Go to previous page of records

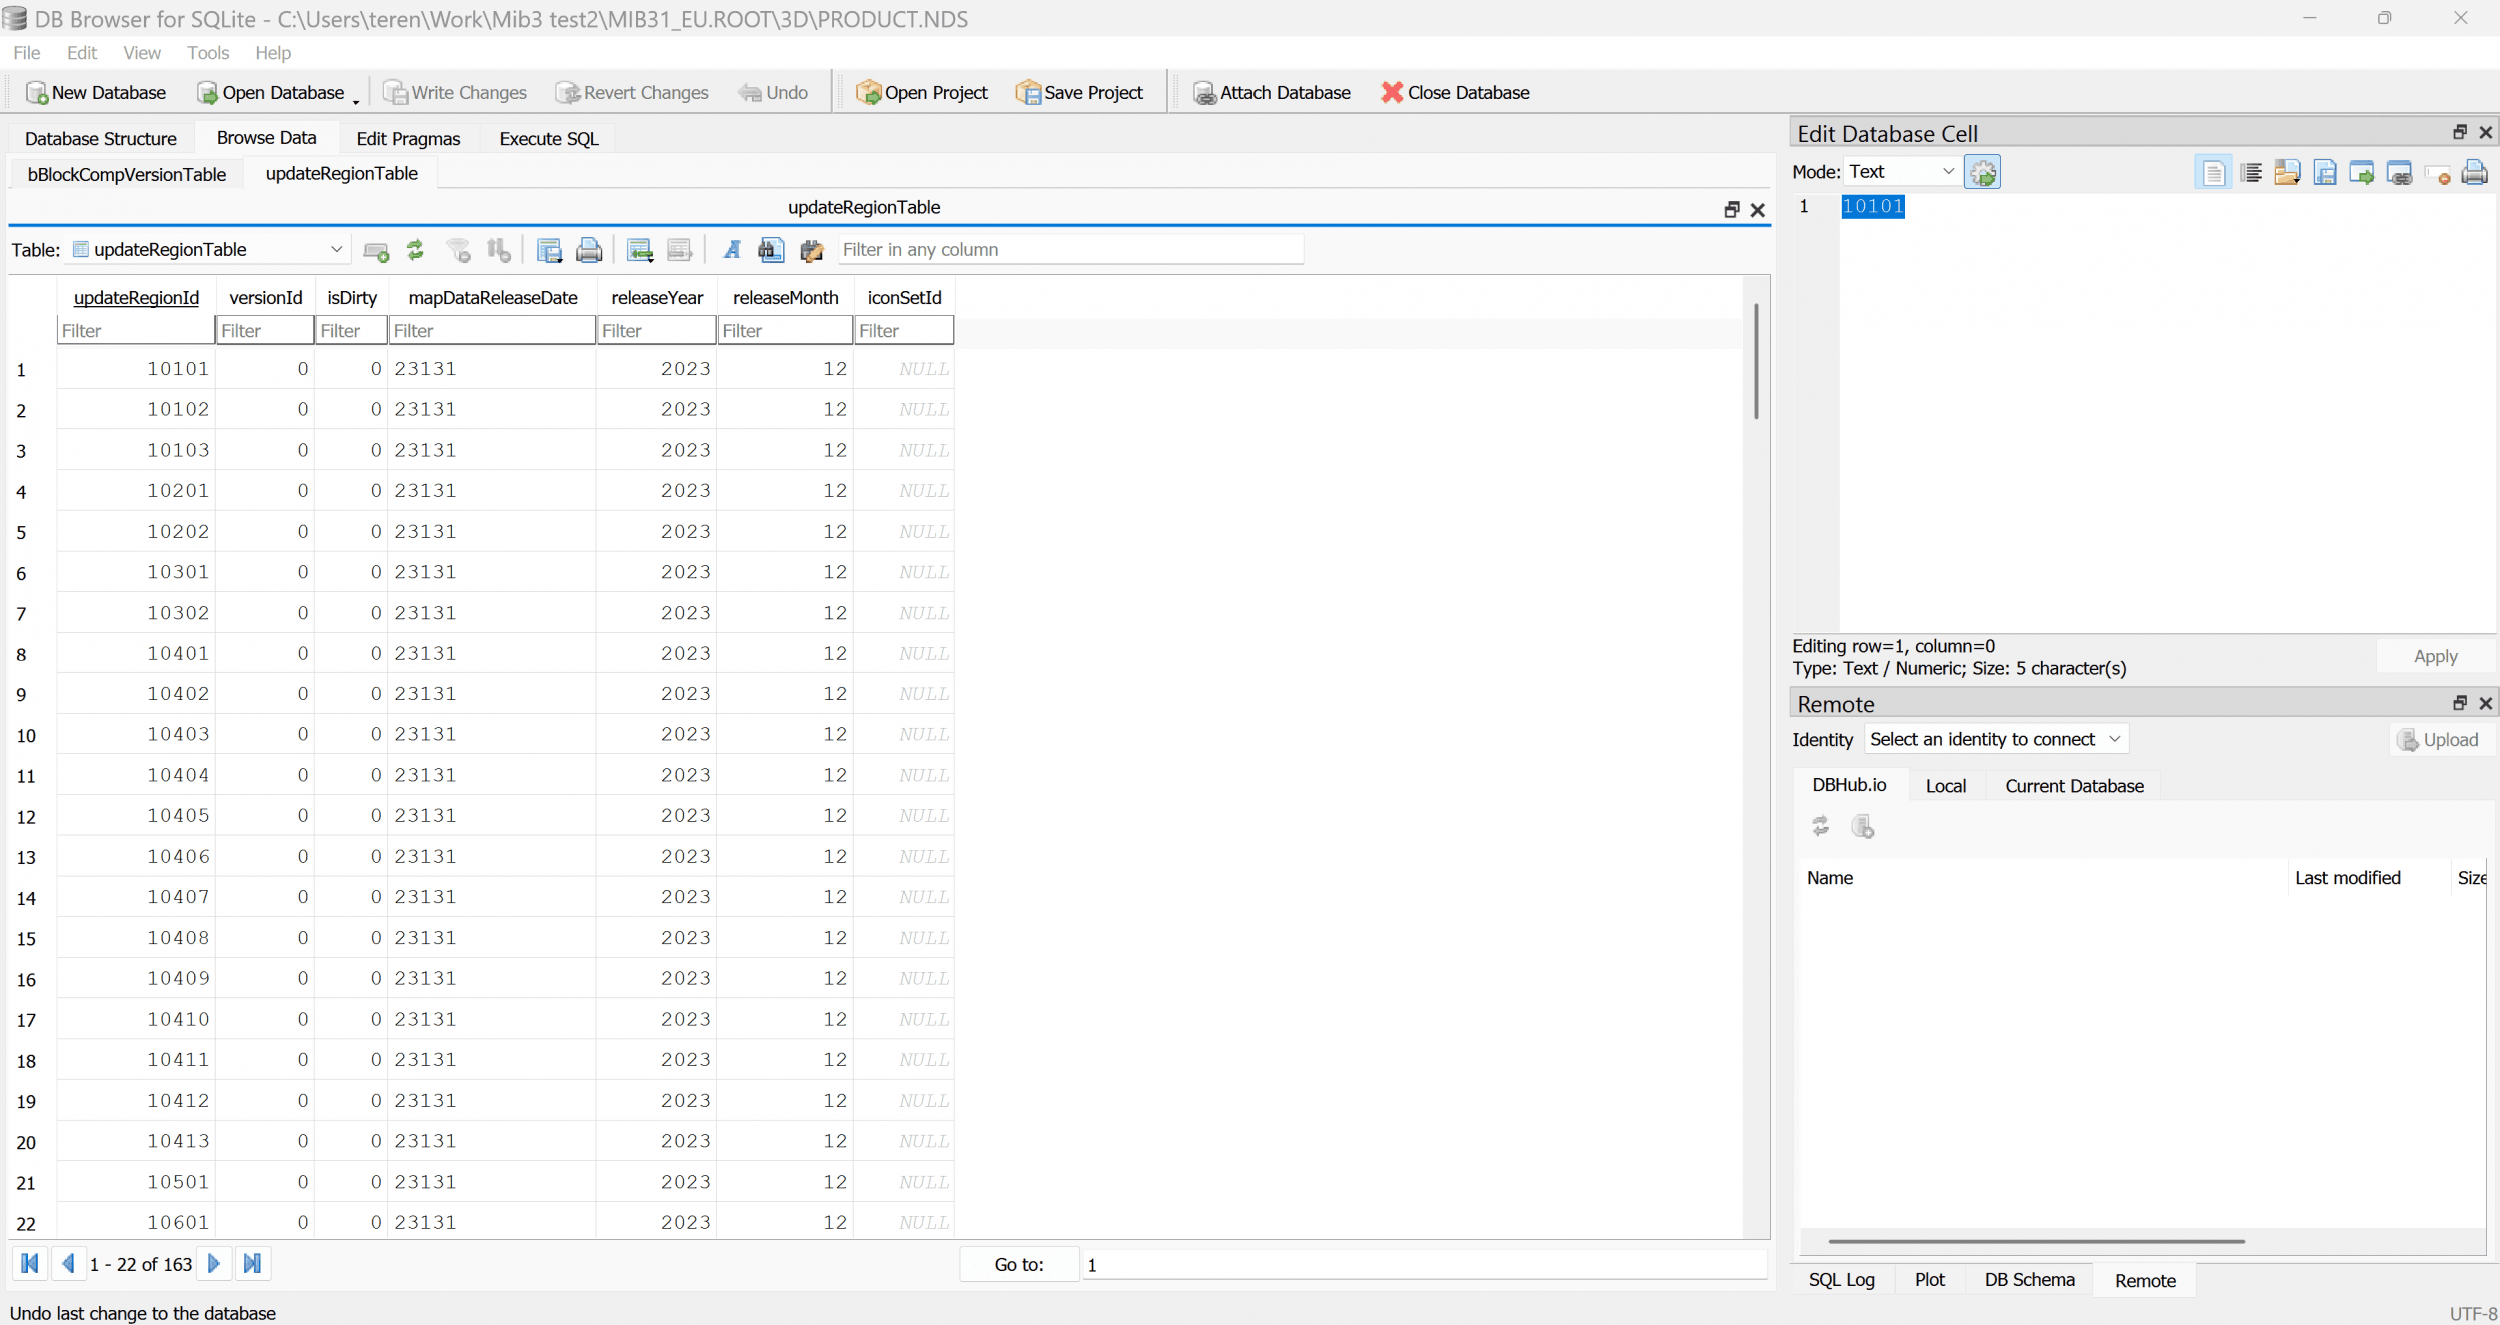(68, 1264)
